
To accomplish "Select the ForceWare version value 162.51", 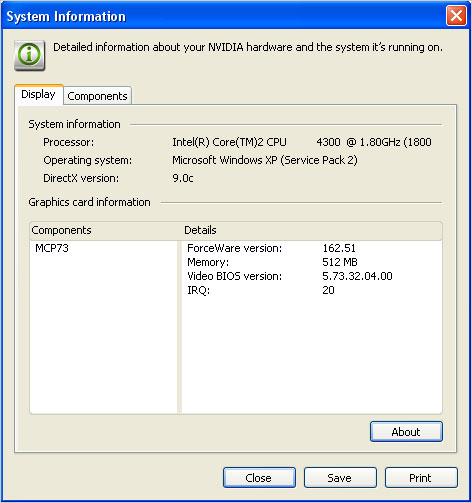I will 339,248.
